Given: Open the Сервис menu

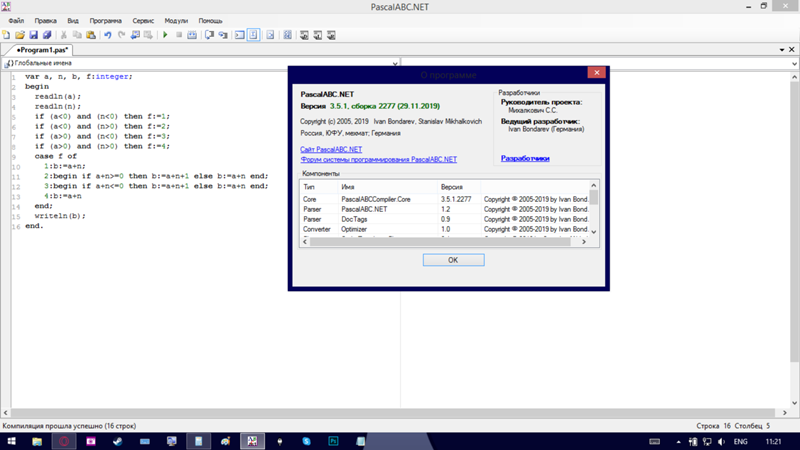Looking at the screenshot, I should pos(143,21).
